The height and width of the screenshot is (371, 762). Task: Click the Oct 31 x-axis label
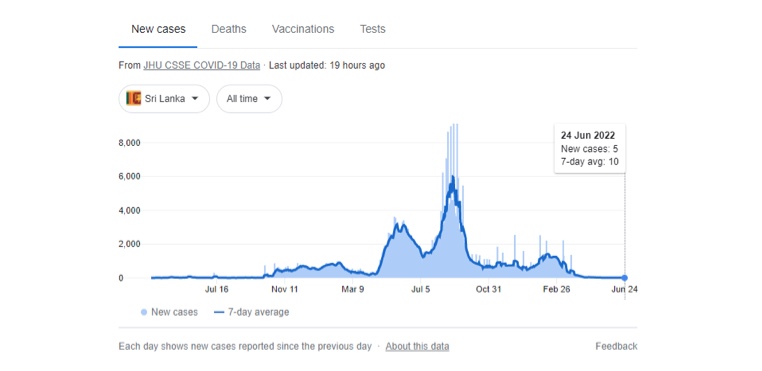pyautogui.click(x=488, y=289)
